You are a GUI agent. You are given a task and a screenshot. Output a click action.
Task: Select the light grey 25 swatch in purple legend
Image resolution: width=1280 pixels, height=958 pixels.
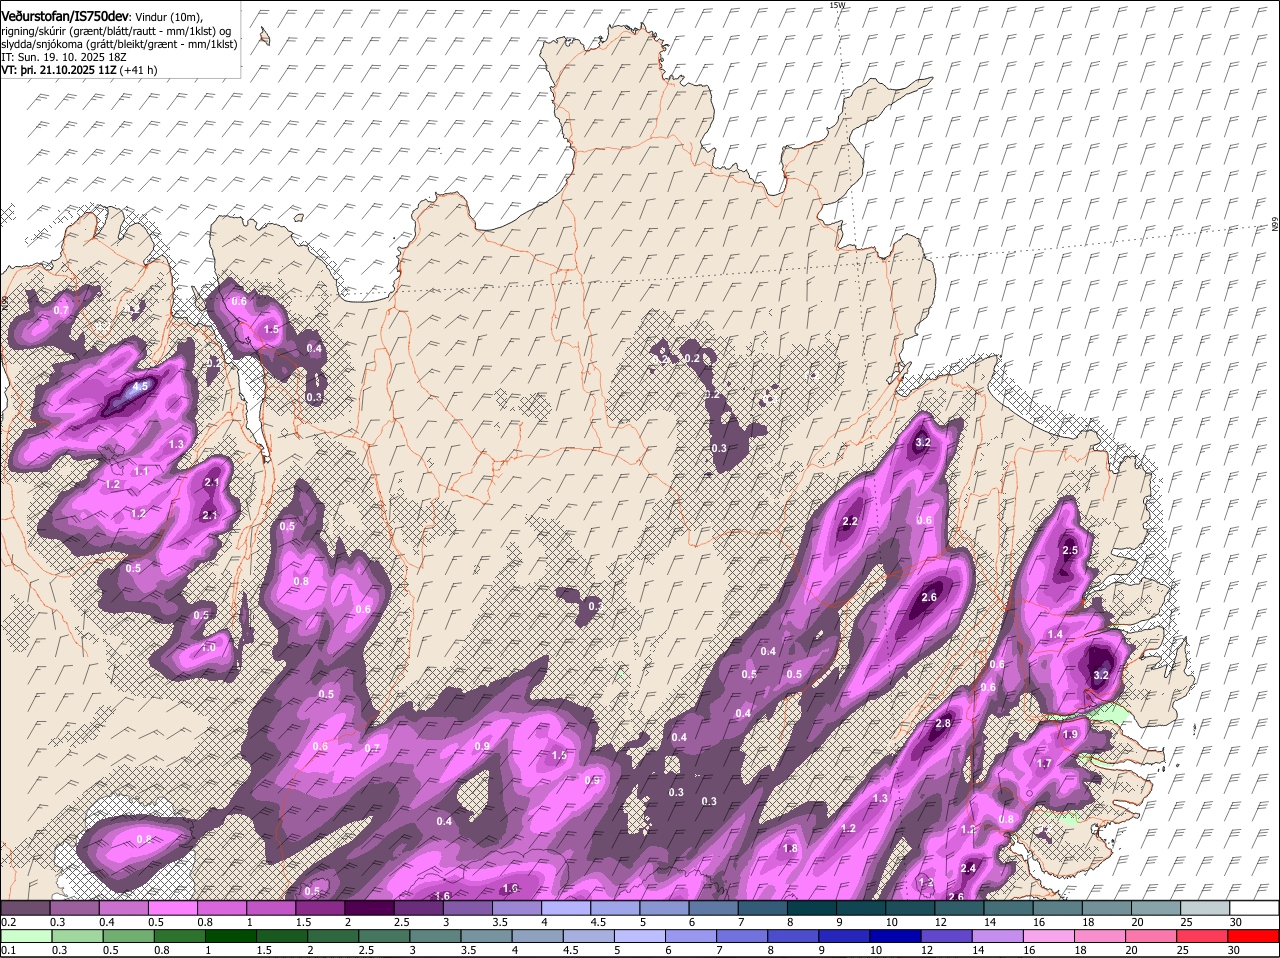tap(1205, 908)
